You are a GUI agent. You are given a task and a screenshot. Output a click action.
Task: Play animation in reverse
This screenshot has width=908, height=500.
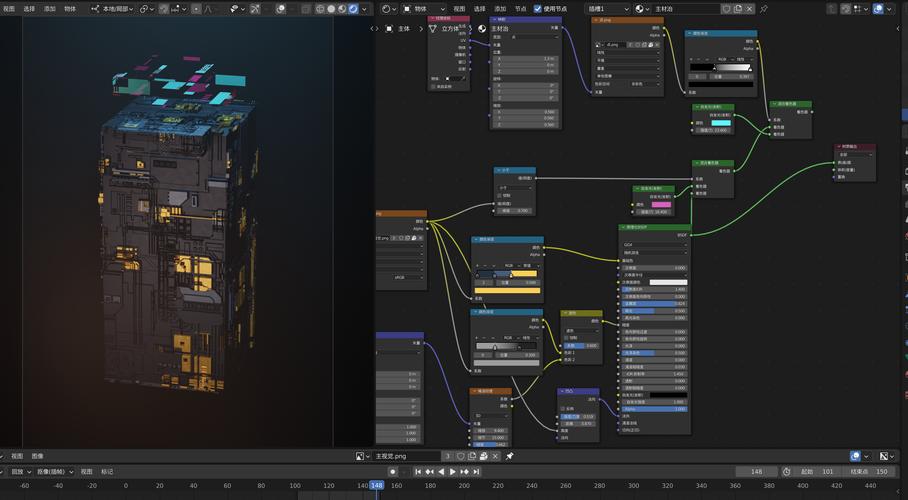[x=441, y=472]
